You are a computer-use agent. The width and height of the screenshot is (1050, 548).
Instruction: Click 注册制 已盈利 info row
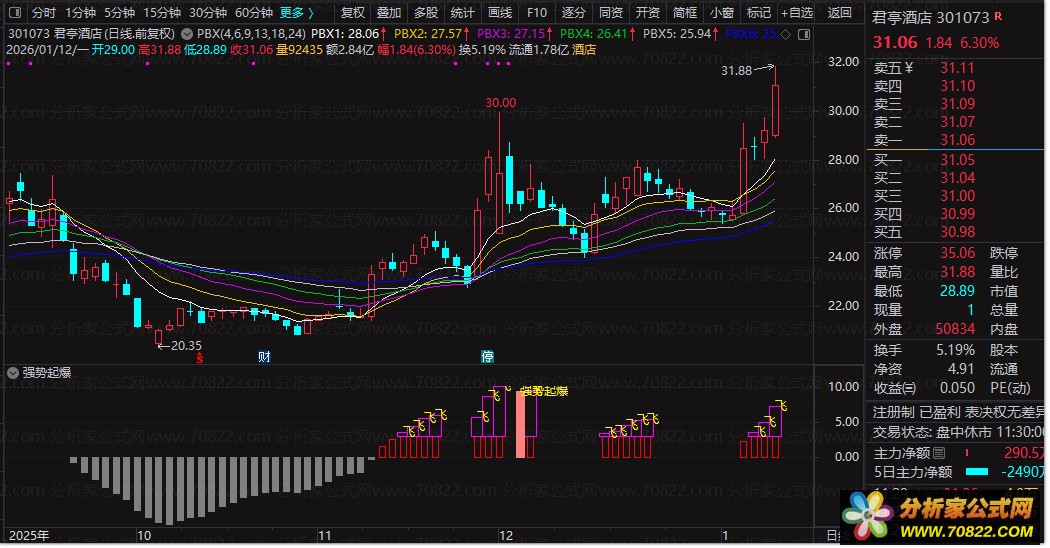pyautogui.click(x=958, y=412)
